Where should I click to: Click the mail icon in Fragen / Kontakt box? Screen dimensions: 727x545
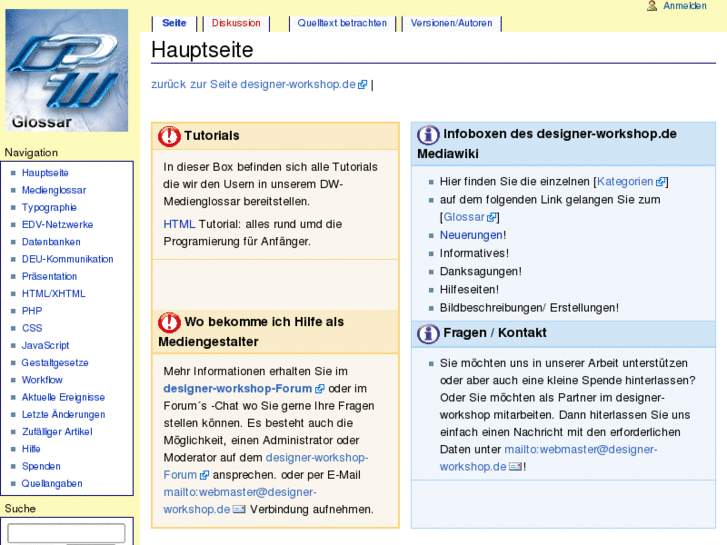click(516, 467)
